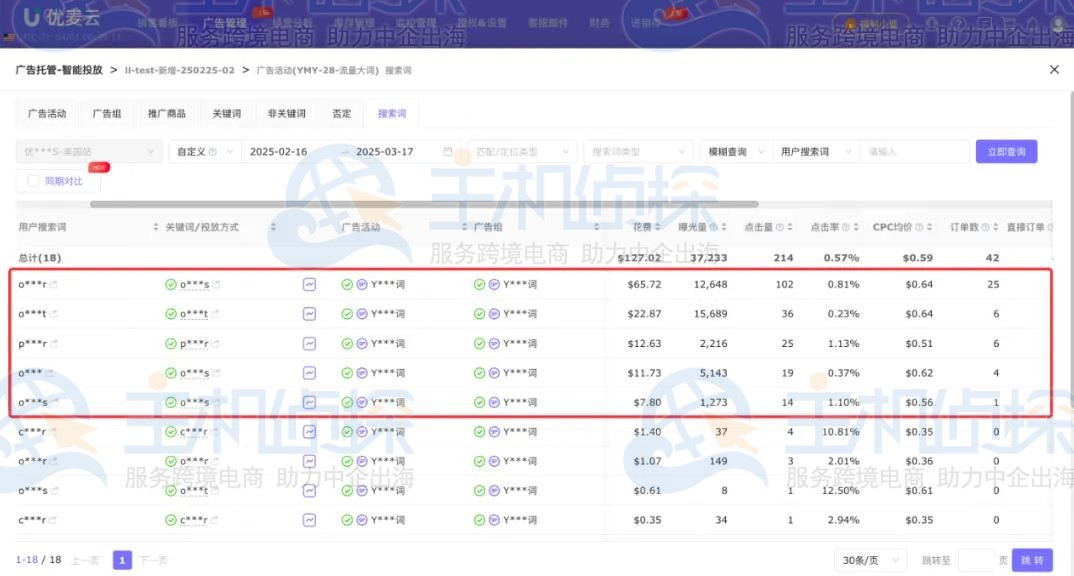Switch to the 关键词 tab
The height and width of the screenshot is (576, 1074).
[226, 113]
